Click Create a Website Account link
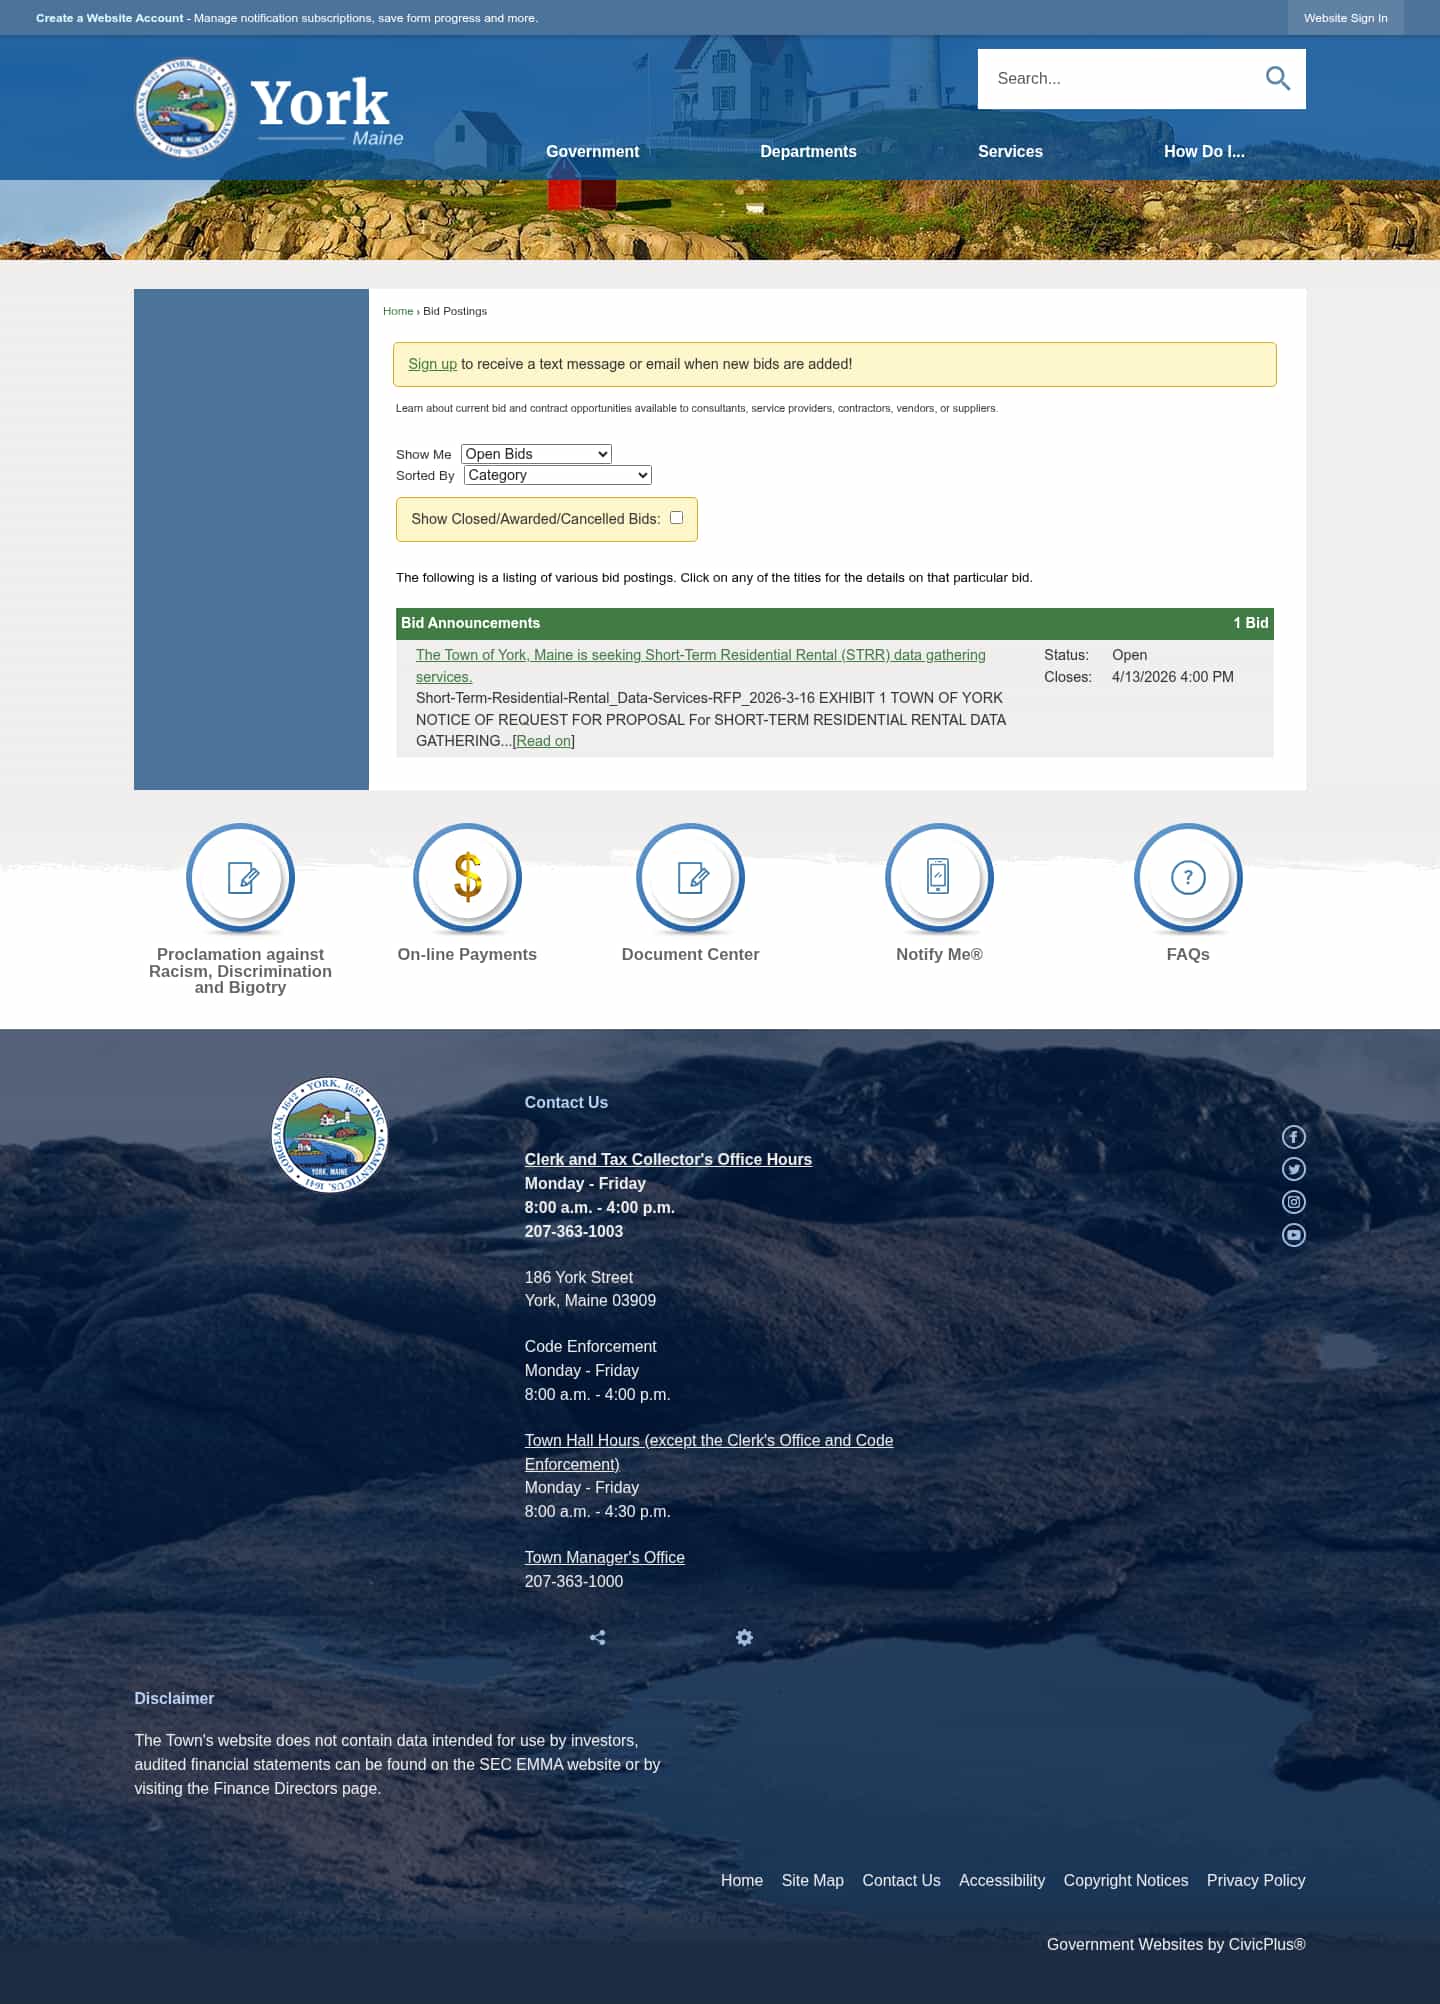Screen dimensions: 1440x2004 [110, 18]
